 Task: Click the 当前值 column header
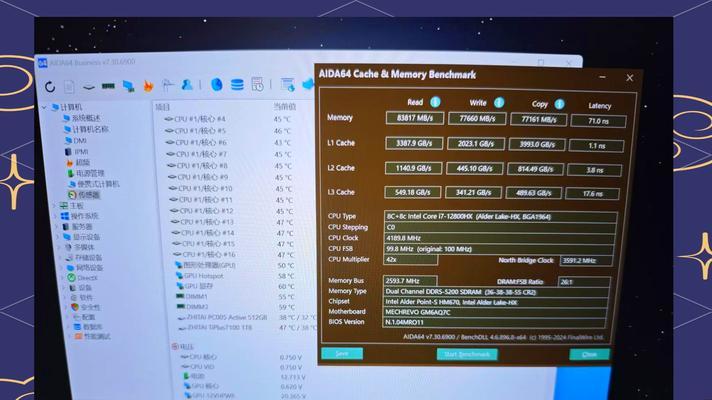click(285, 107)
